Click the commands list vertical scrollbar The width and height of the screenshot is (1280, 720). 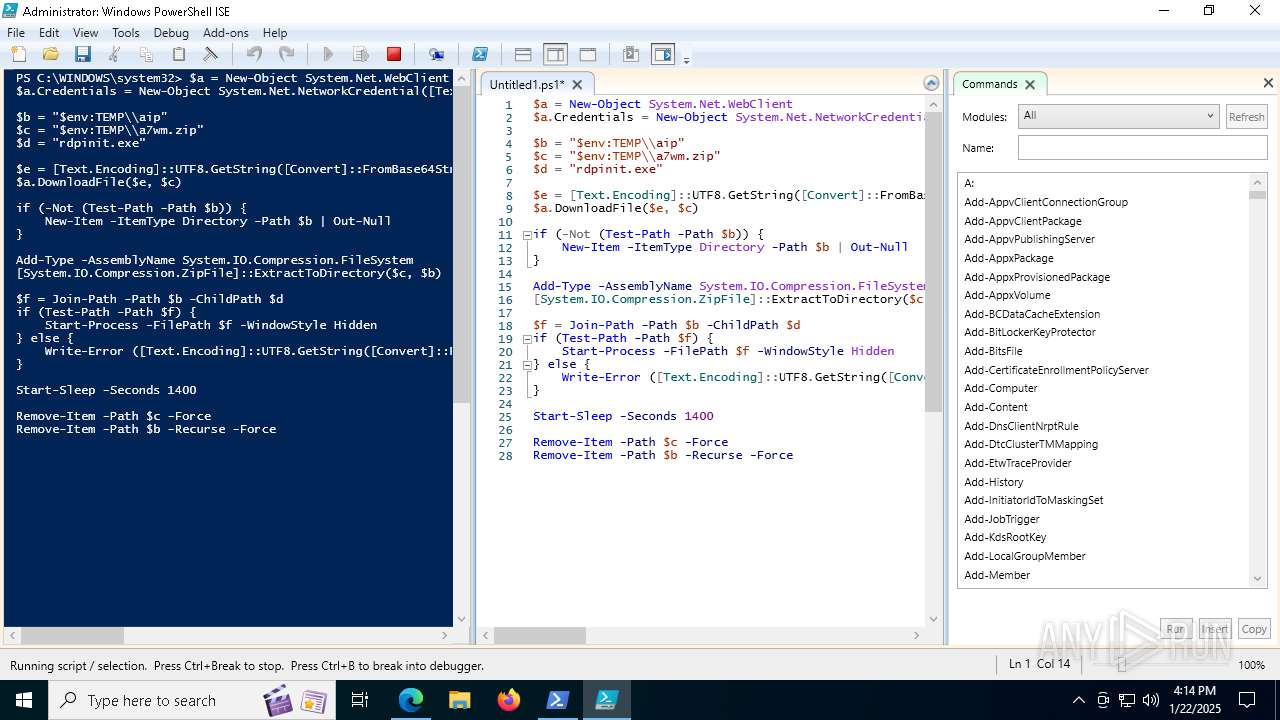[x=1258, y=380]
